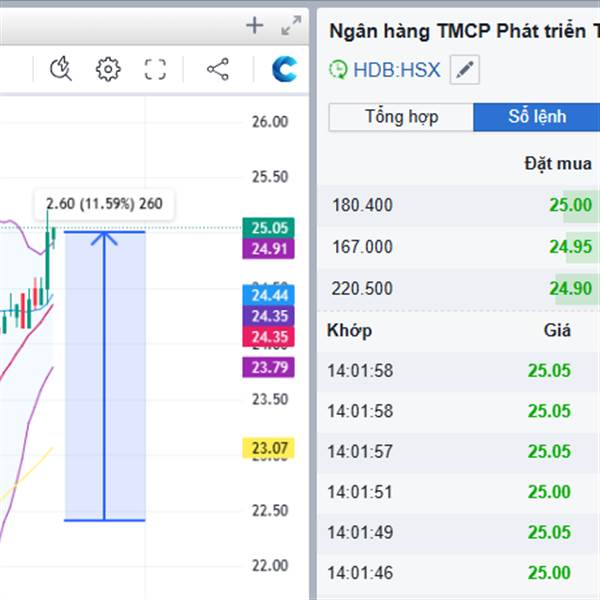Viewport: 600px width, 600px height.
Task: Click bid price 24.90 in order book
Action: [x=571, y=289]
